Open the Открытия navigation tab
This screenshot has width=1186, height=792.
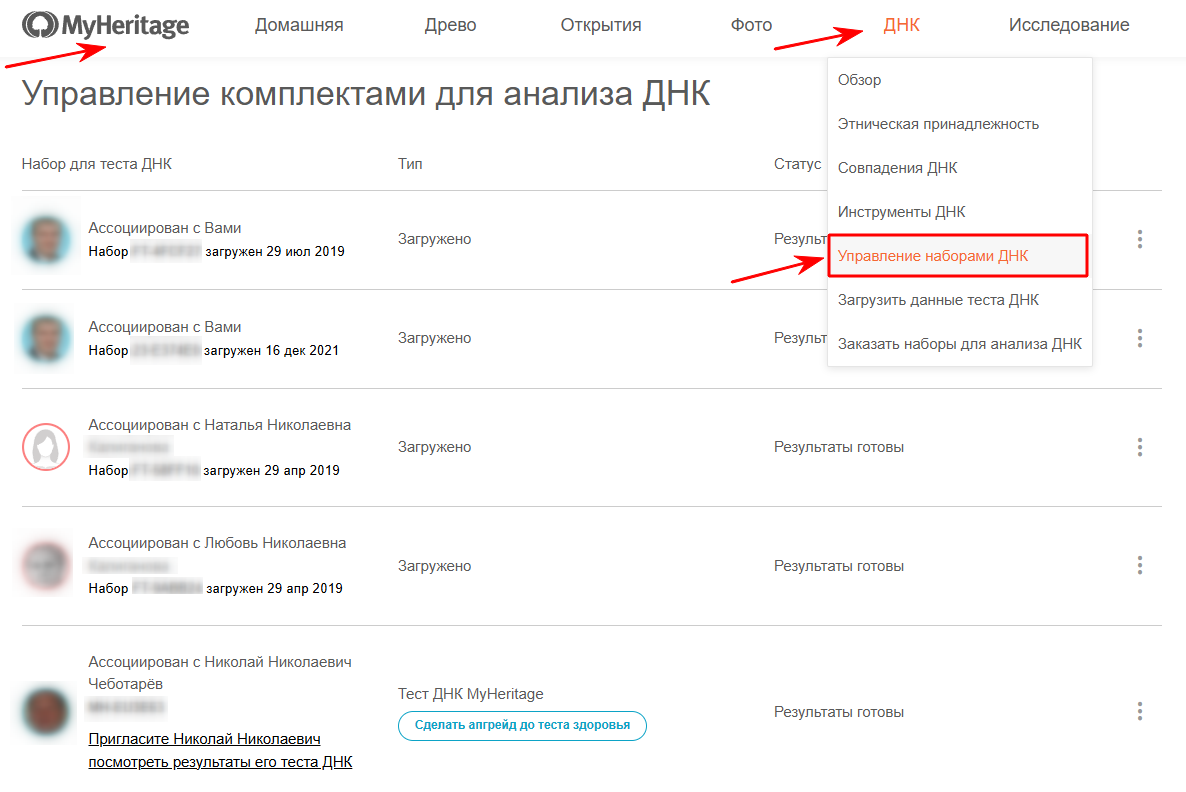601,25
